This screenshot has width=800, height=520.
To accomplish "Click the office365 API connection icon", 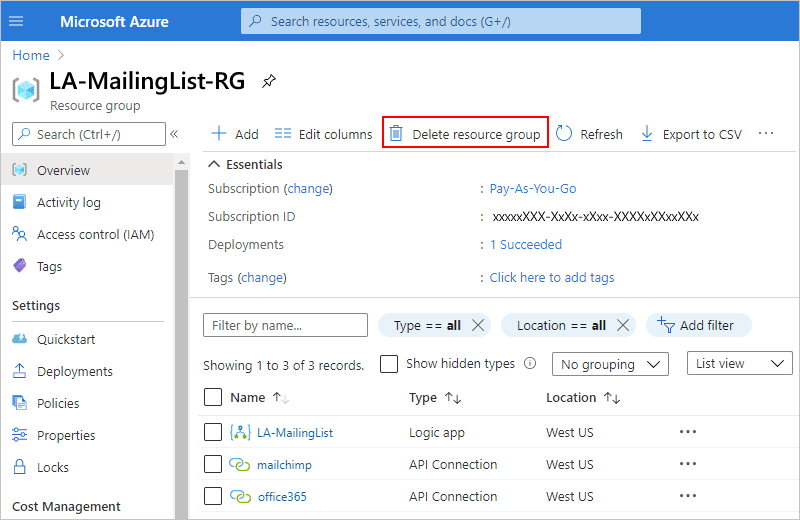I will [240, 497].
